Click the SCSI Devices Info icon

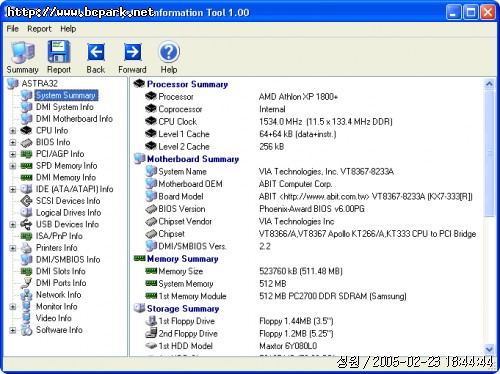tap(26, 201)
